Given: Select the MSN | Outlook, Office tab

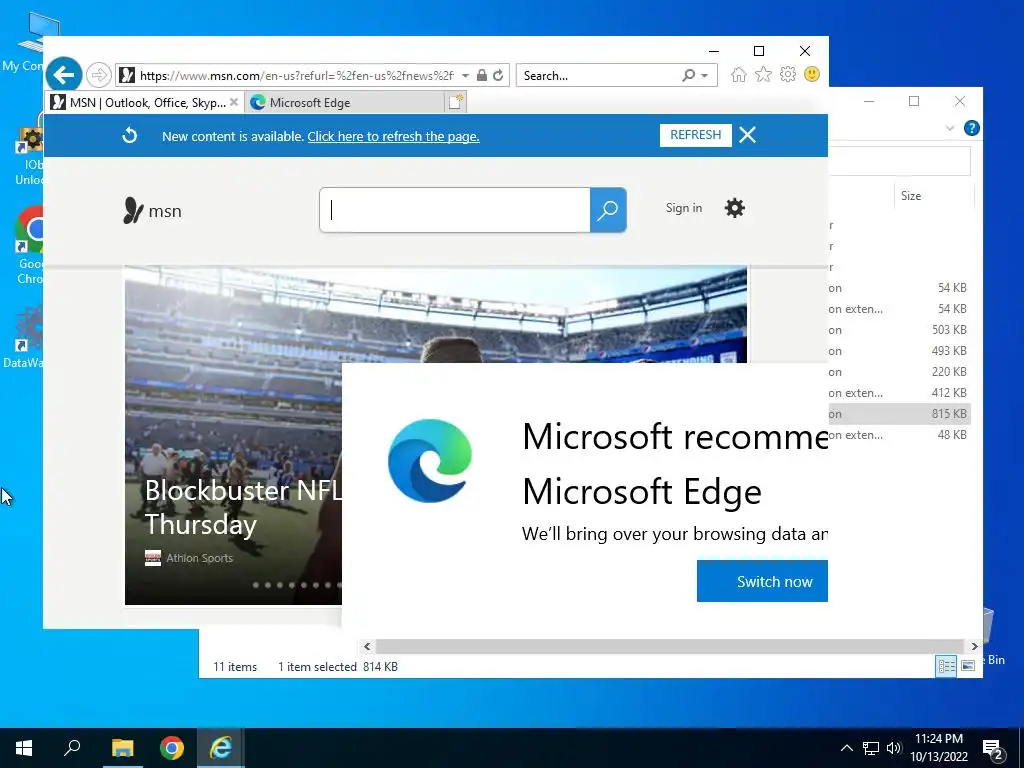Looking at the screenshot, I should (x=145, y=103).
